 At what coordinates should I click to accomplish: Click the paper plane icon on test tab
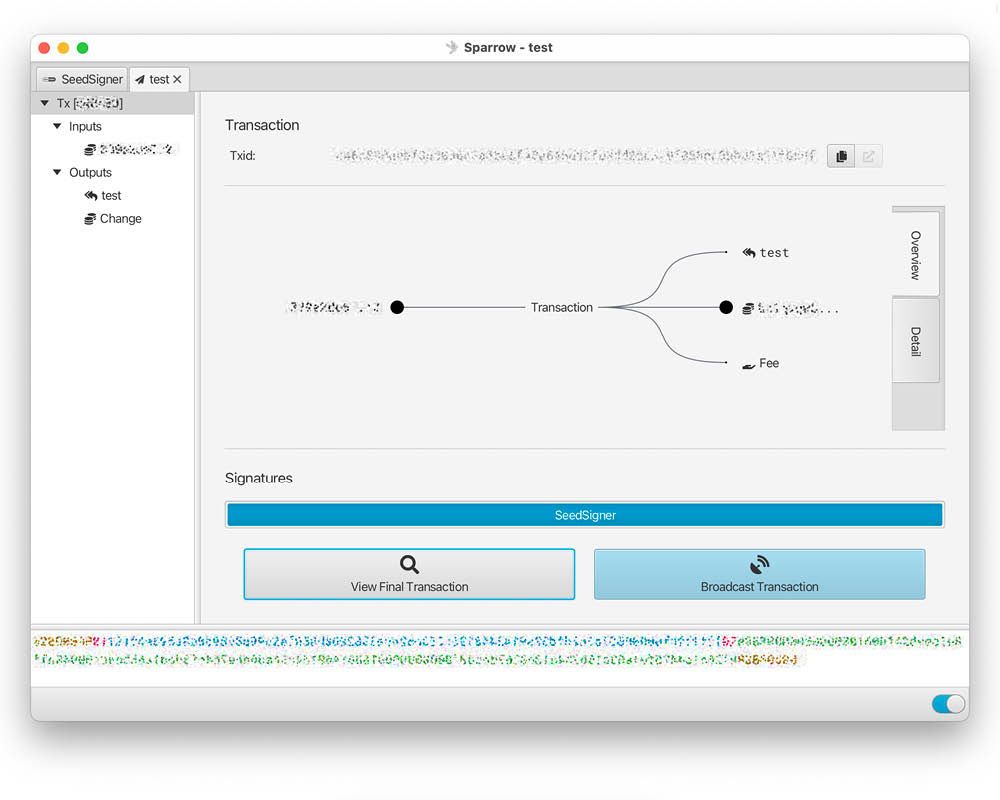point(140,80)
